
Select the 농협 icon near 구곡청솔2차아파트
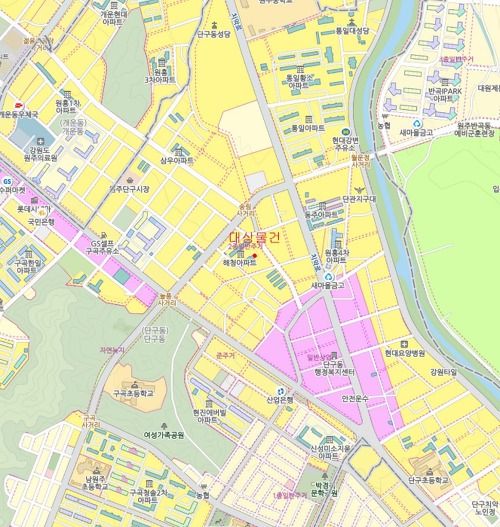[x=203, y=487]
